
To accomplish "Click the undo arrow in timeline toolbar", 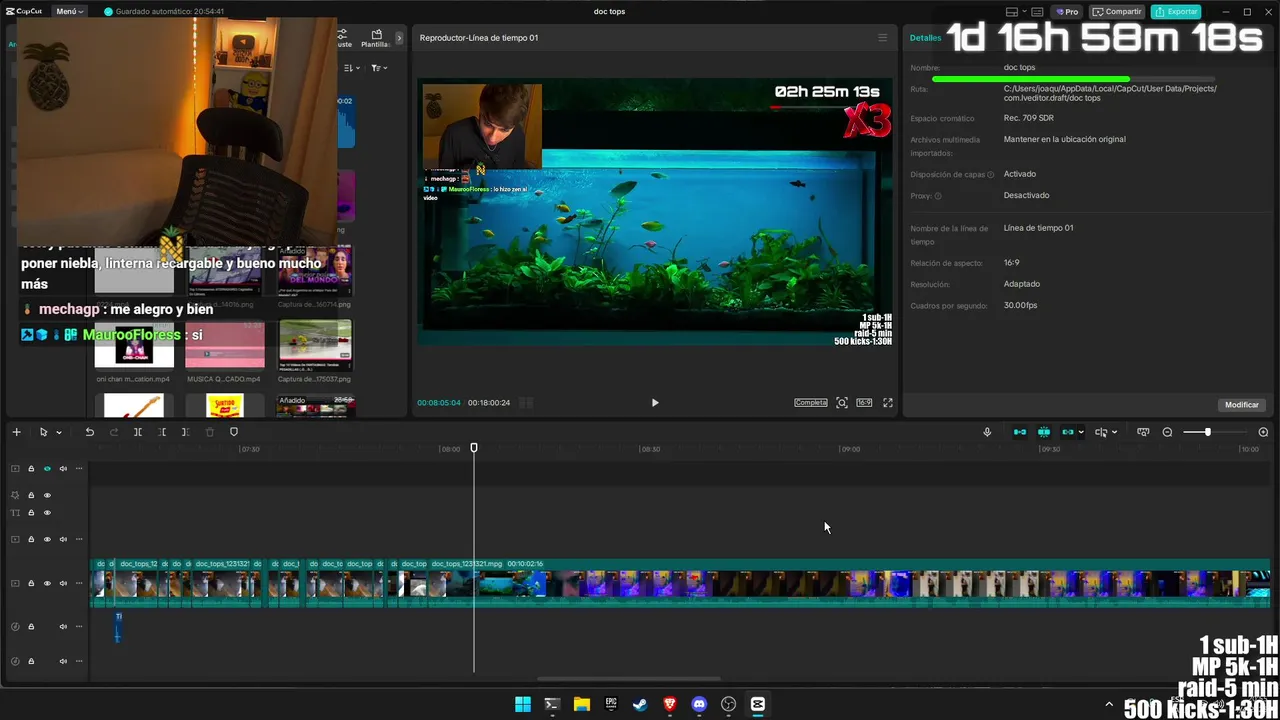I will pos(89,432).
